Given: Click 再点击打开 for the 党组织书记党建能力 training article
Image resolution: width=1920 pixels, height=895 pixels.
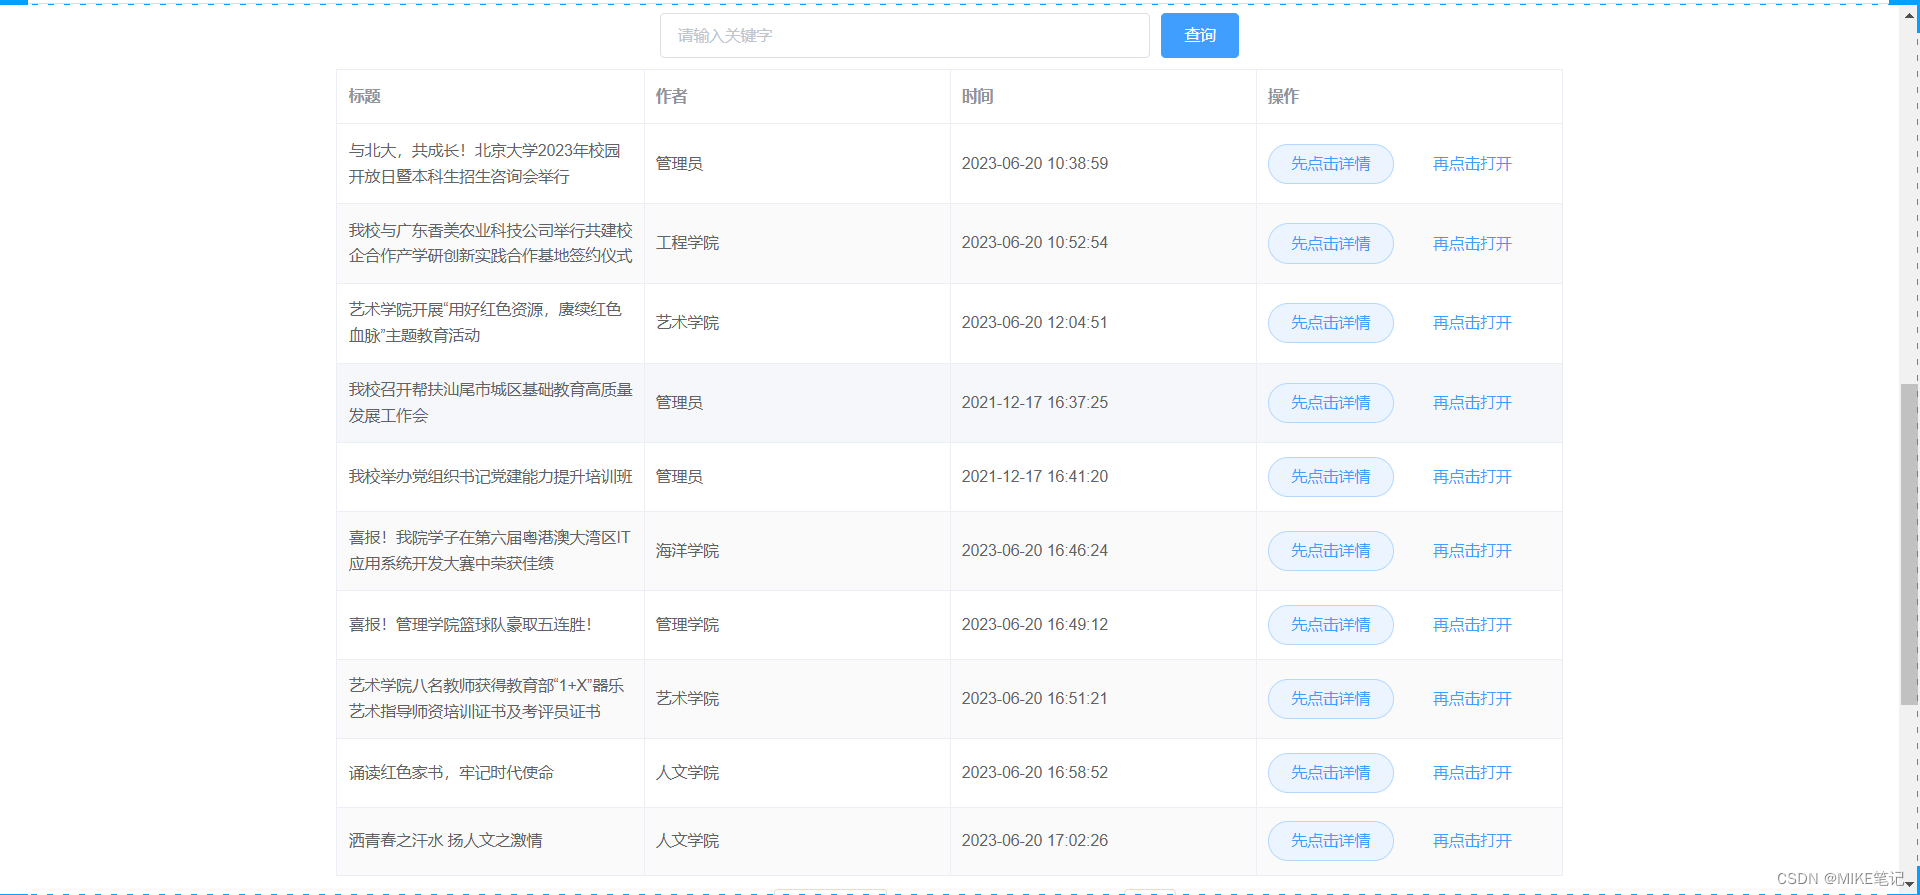Looking at the screenshot, I should point(1472,476).
